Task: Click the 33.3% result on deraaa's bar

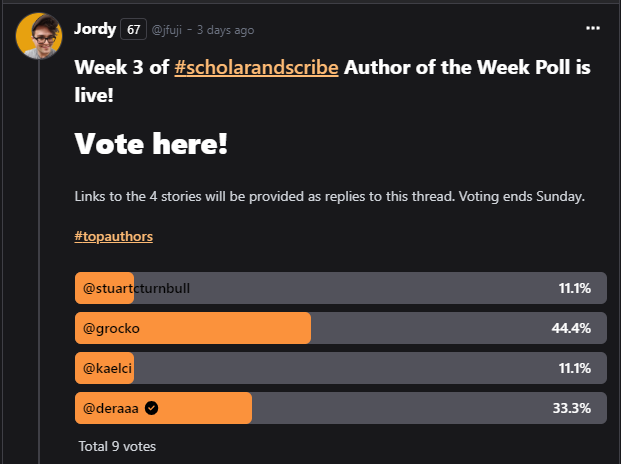Action: pos(571,408)
